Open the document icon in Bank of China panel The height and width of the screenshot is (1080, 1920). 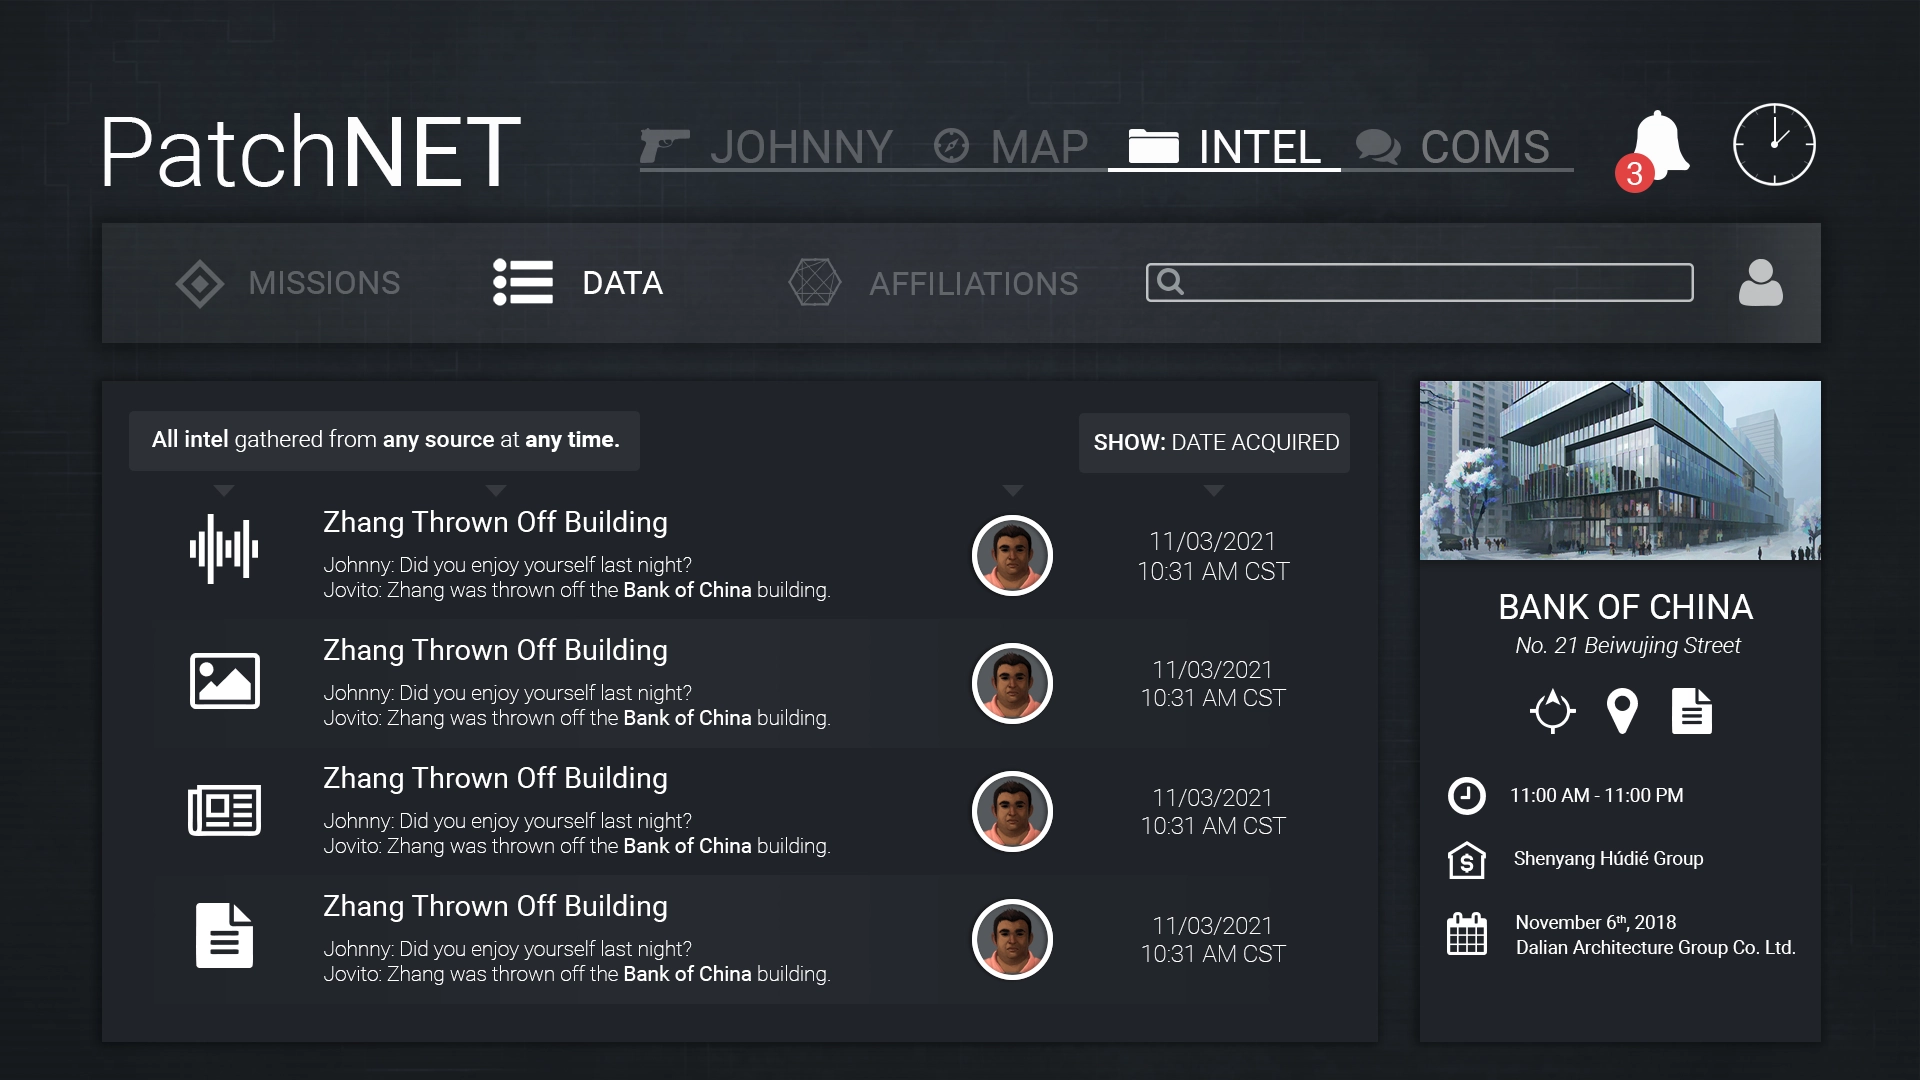coord(1691,711)
